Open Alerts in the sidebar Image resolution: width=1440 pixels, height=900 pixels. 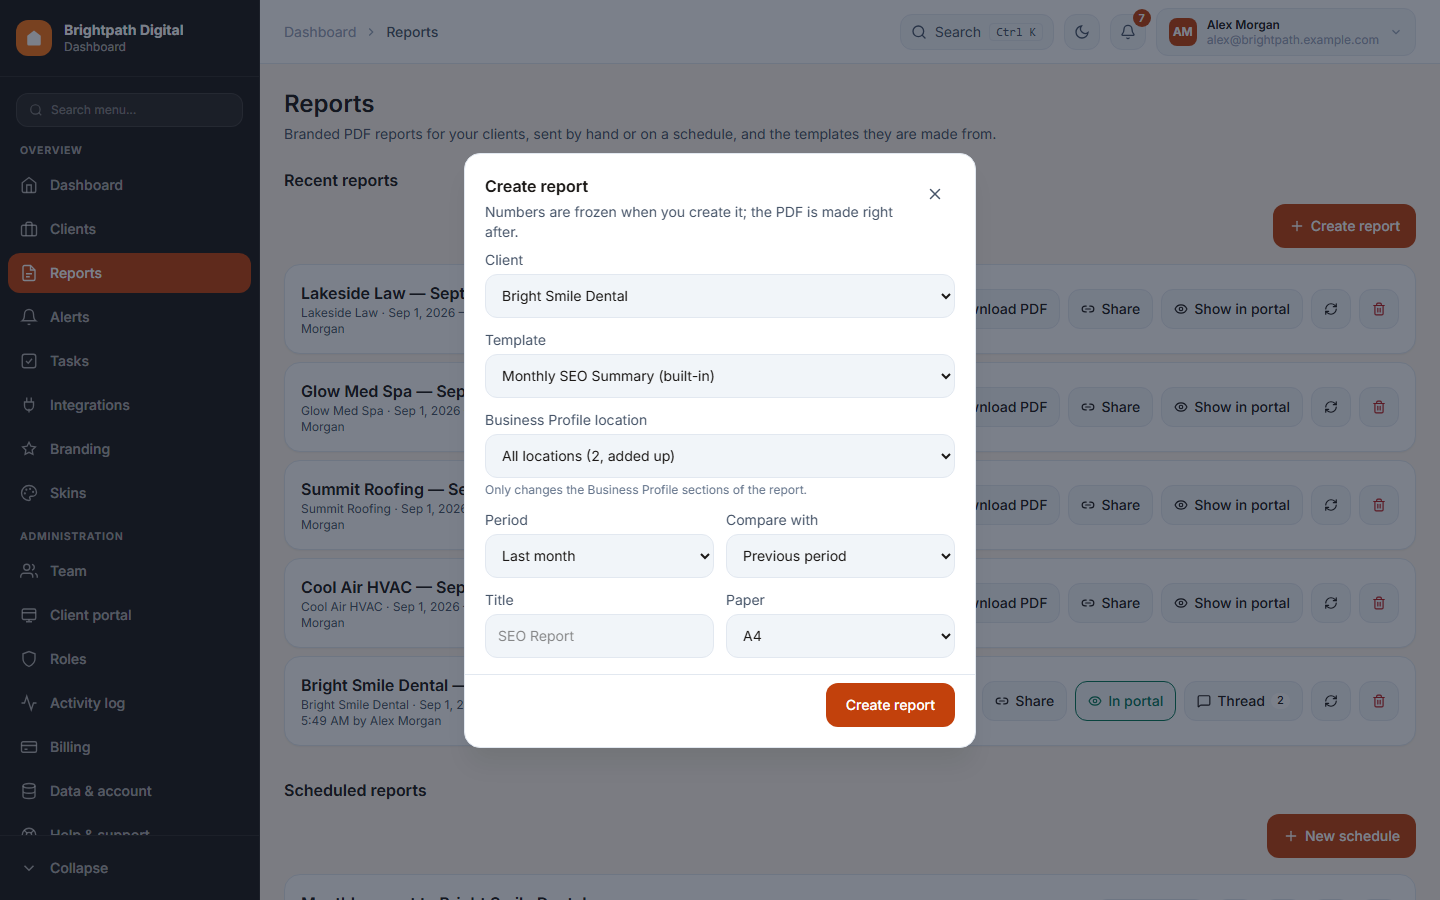tap(130, 317)
